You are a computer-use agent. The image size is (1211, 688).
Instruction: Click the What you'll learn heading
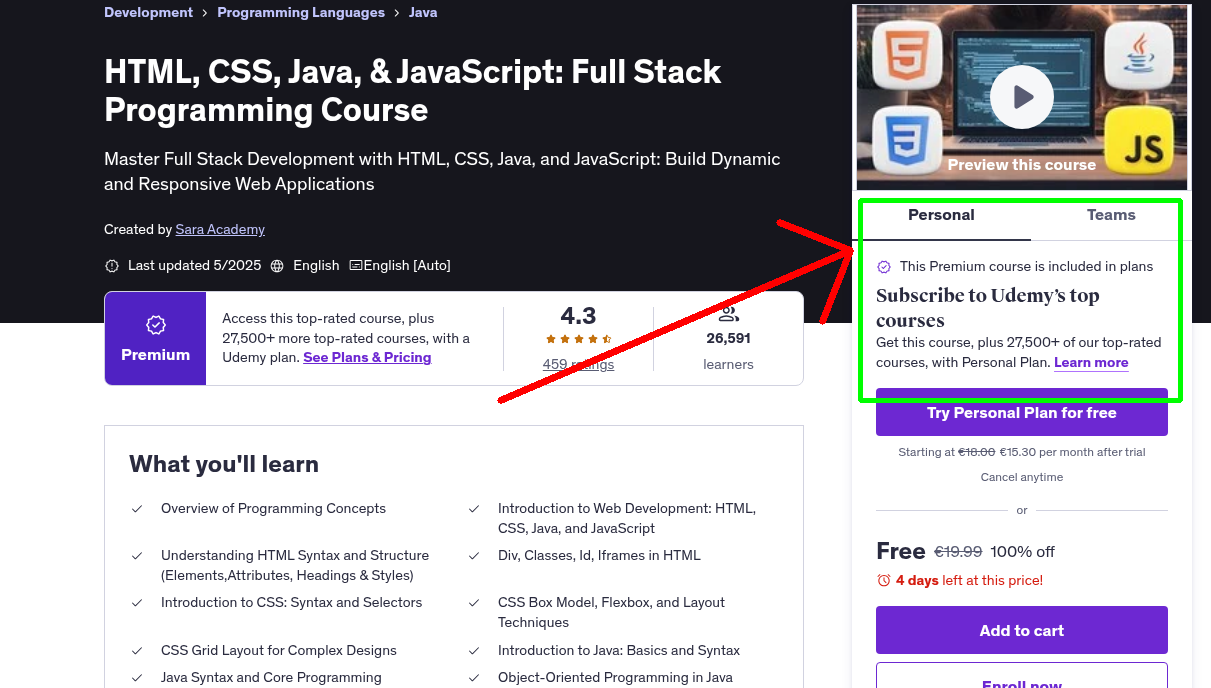pyautogui.click(x=224, y=464)
